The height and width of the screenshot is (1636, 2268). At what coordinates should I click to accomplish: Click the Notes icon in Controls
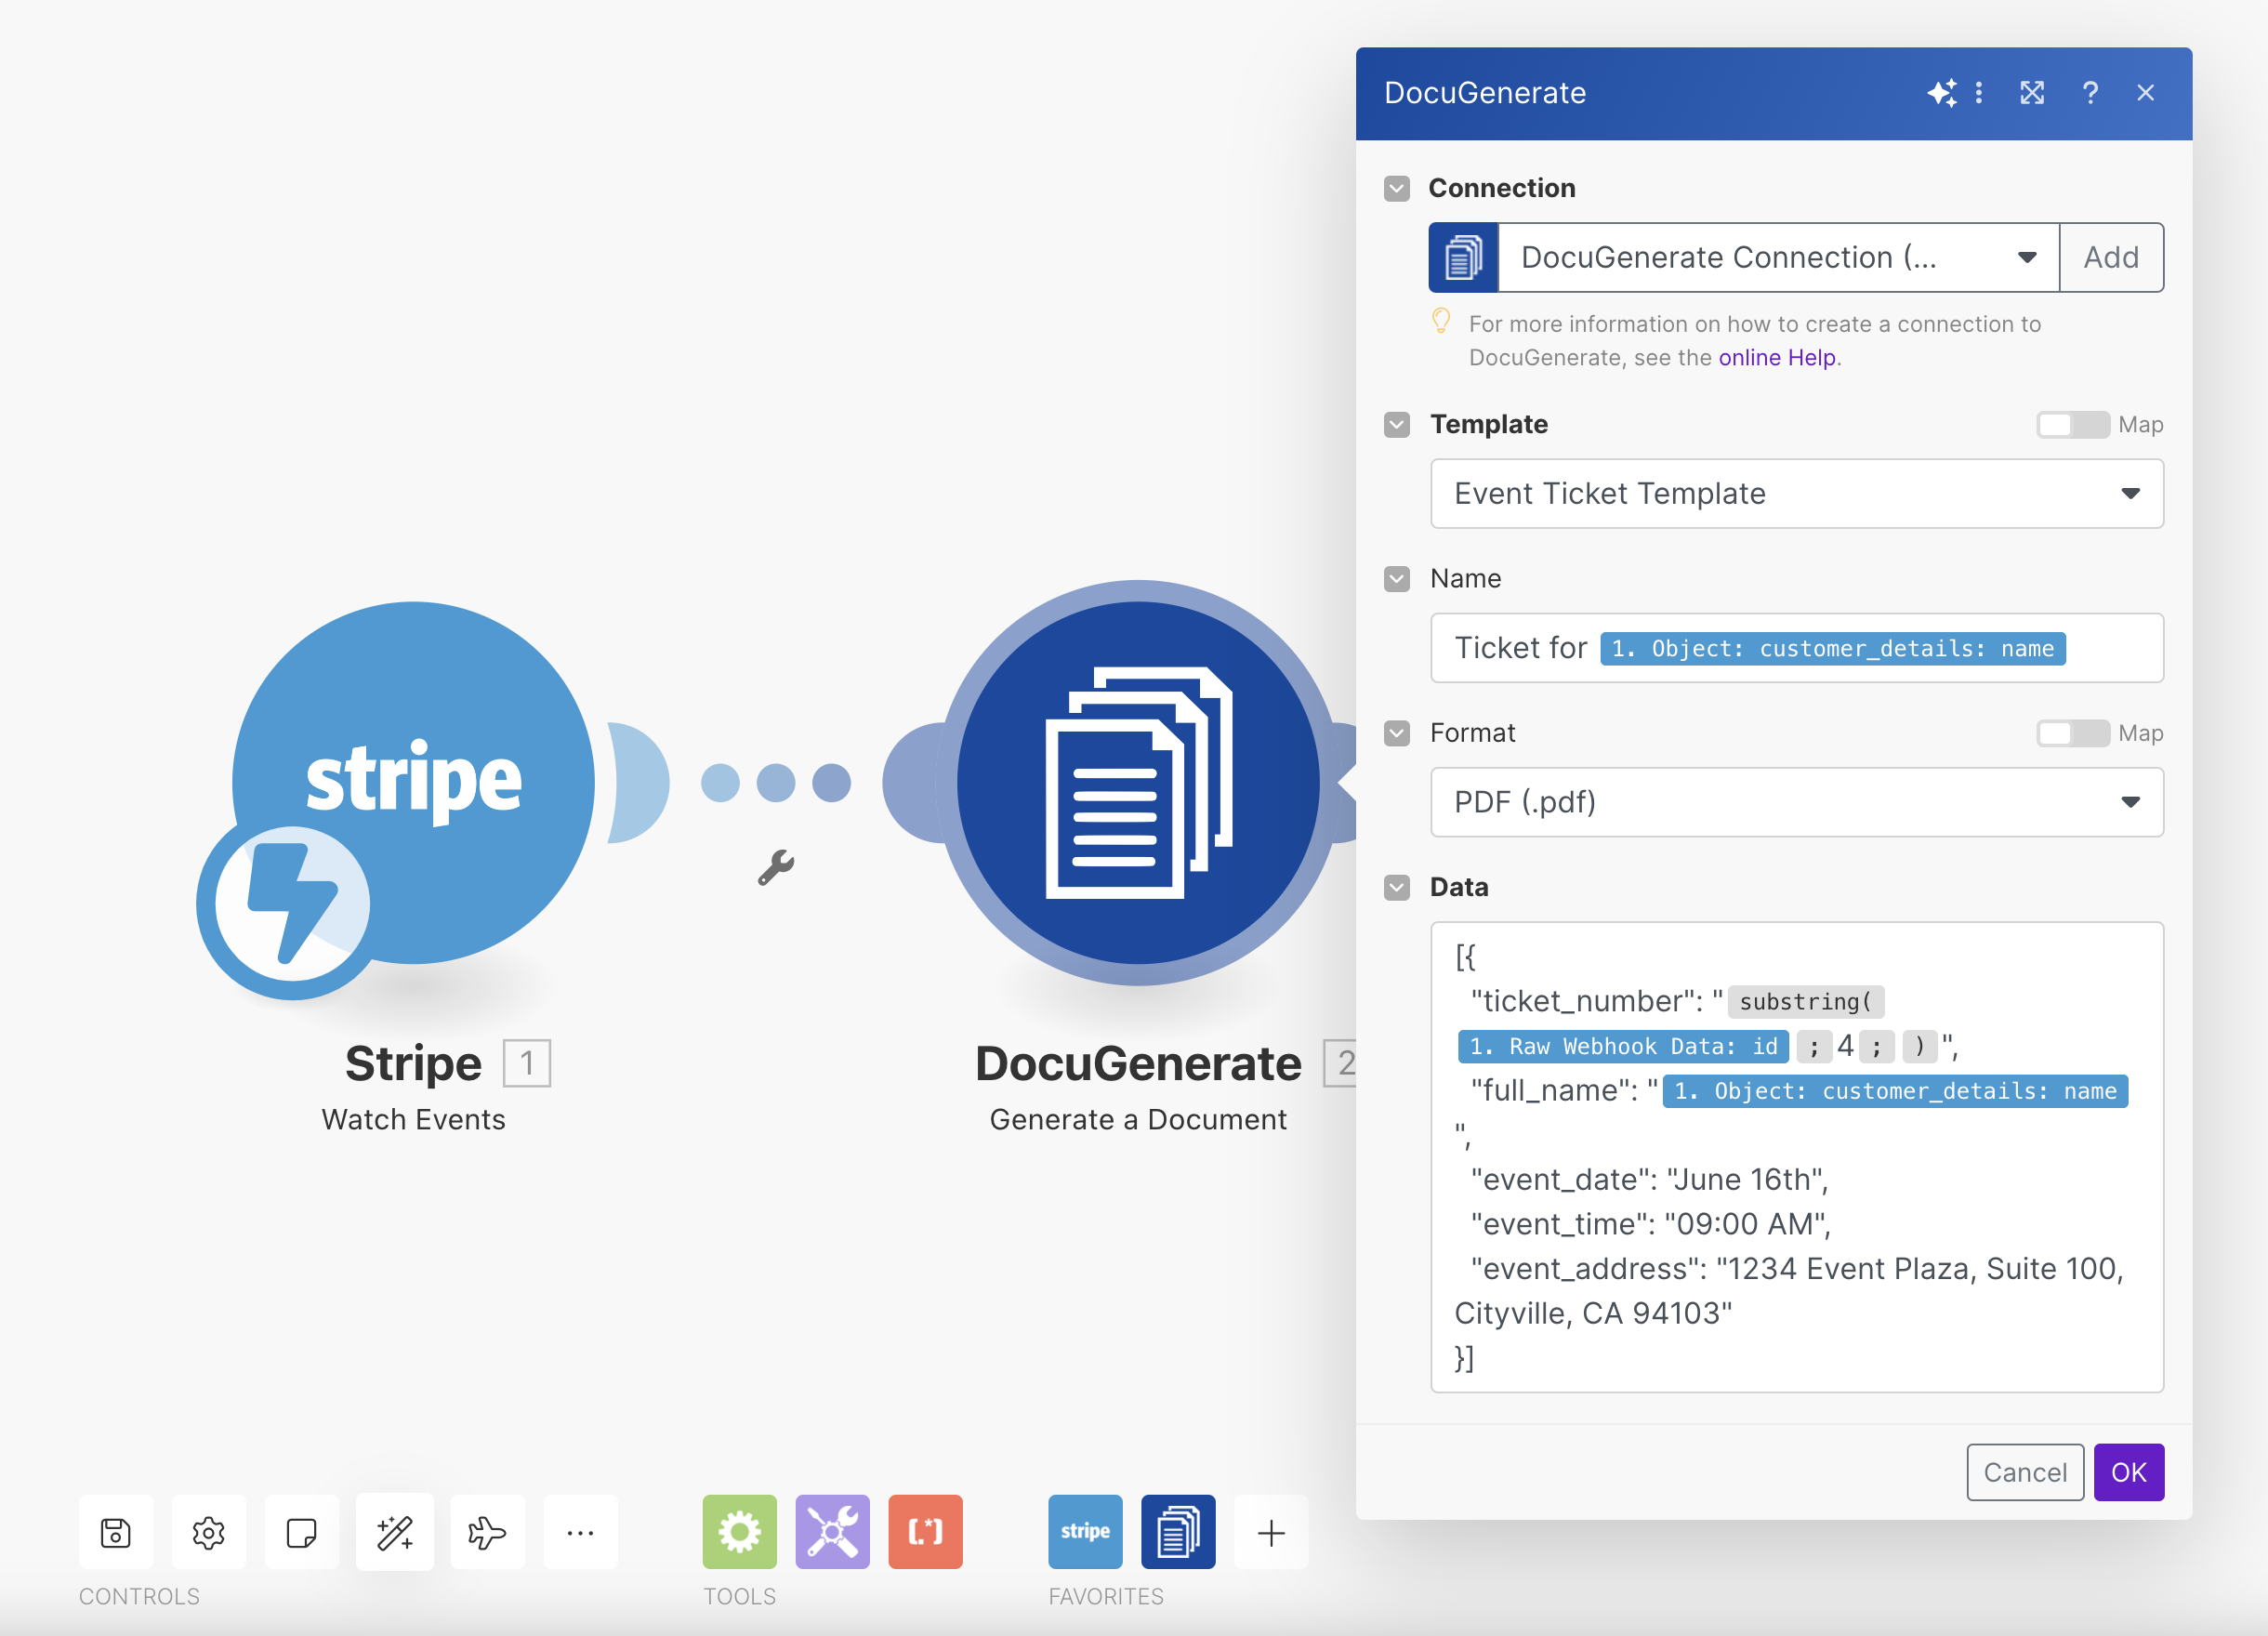[x=302, y=1532]
